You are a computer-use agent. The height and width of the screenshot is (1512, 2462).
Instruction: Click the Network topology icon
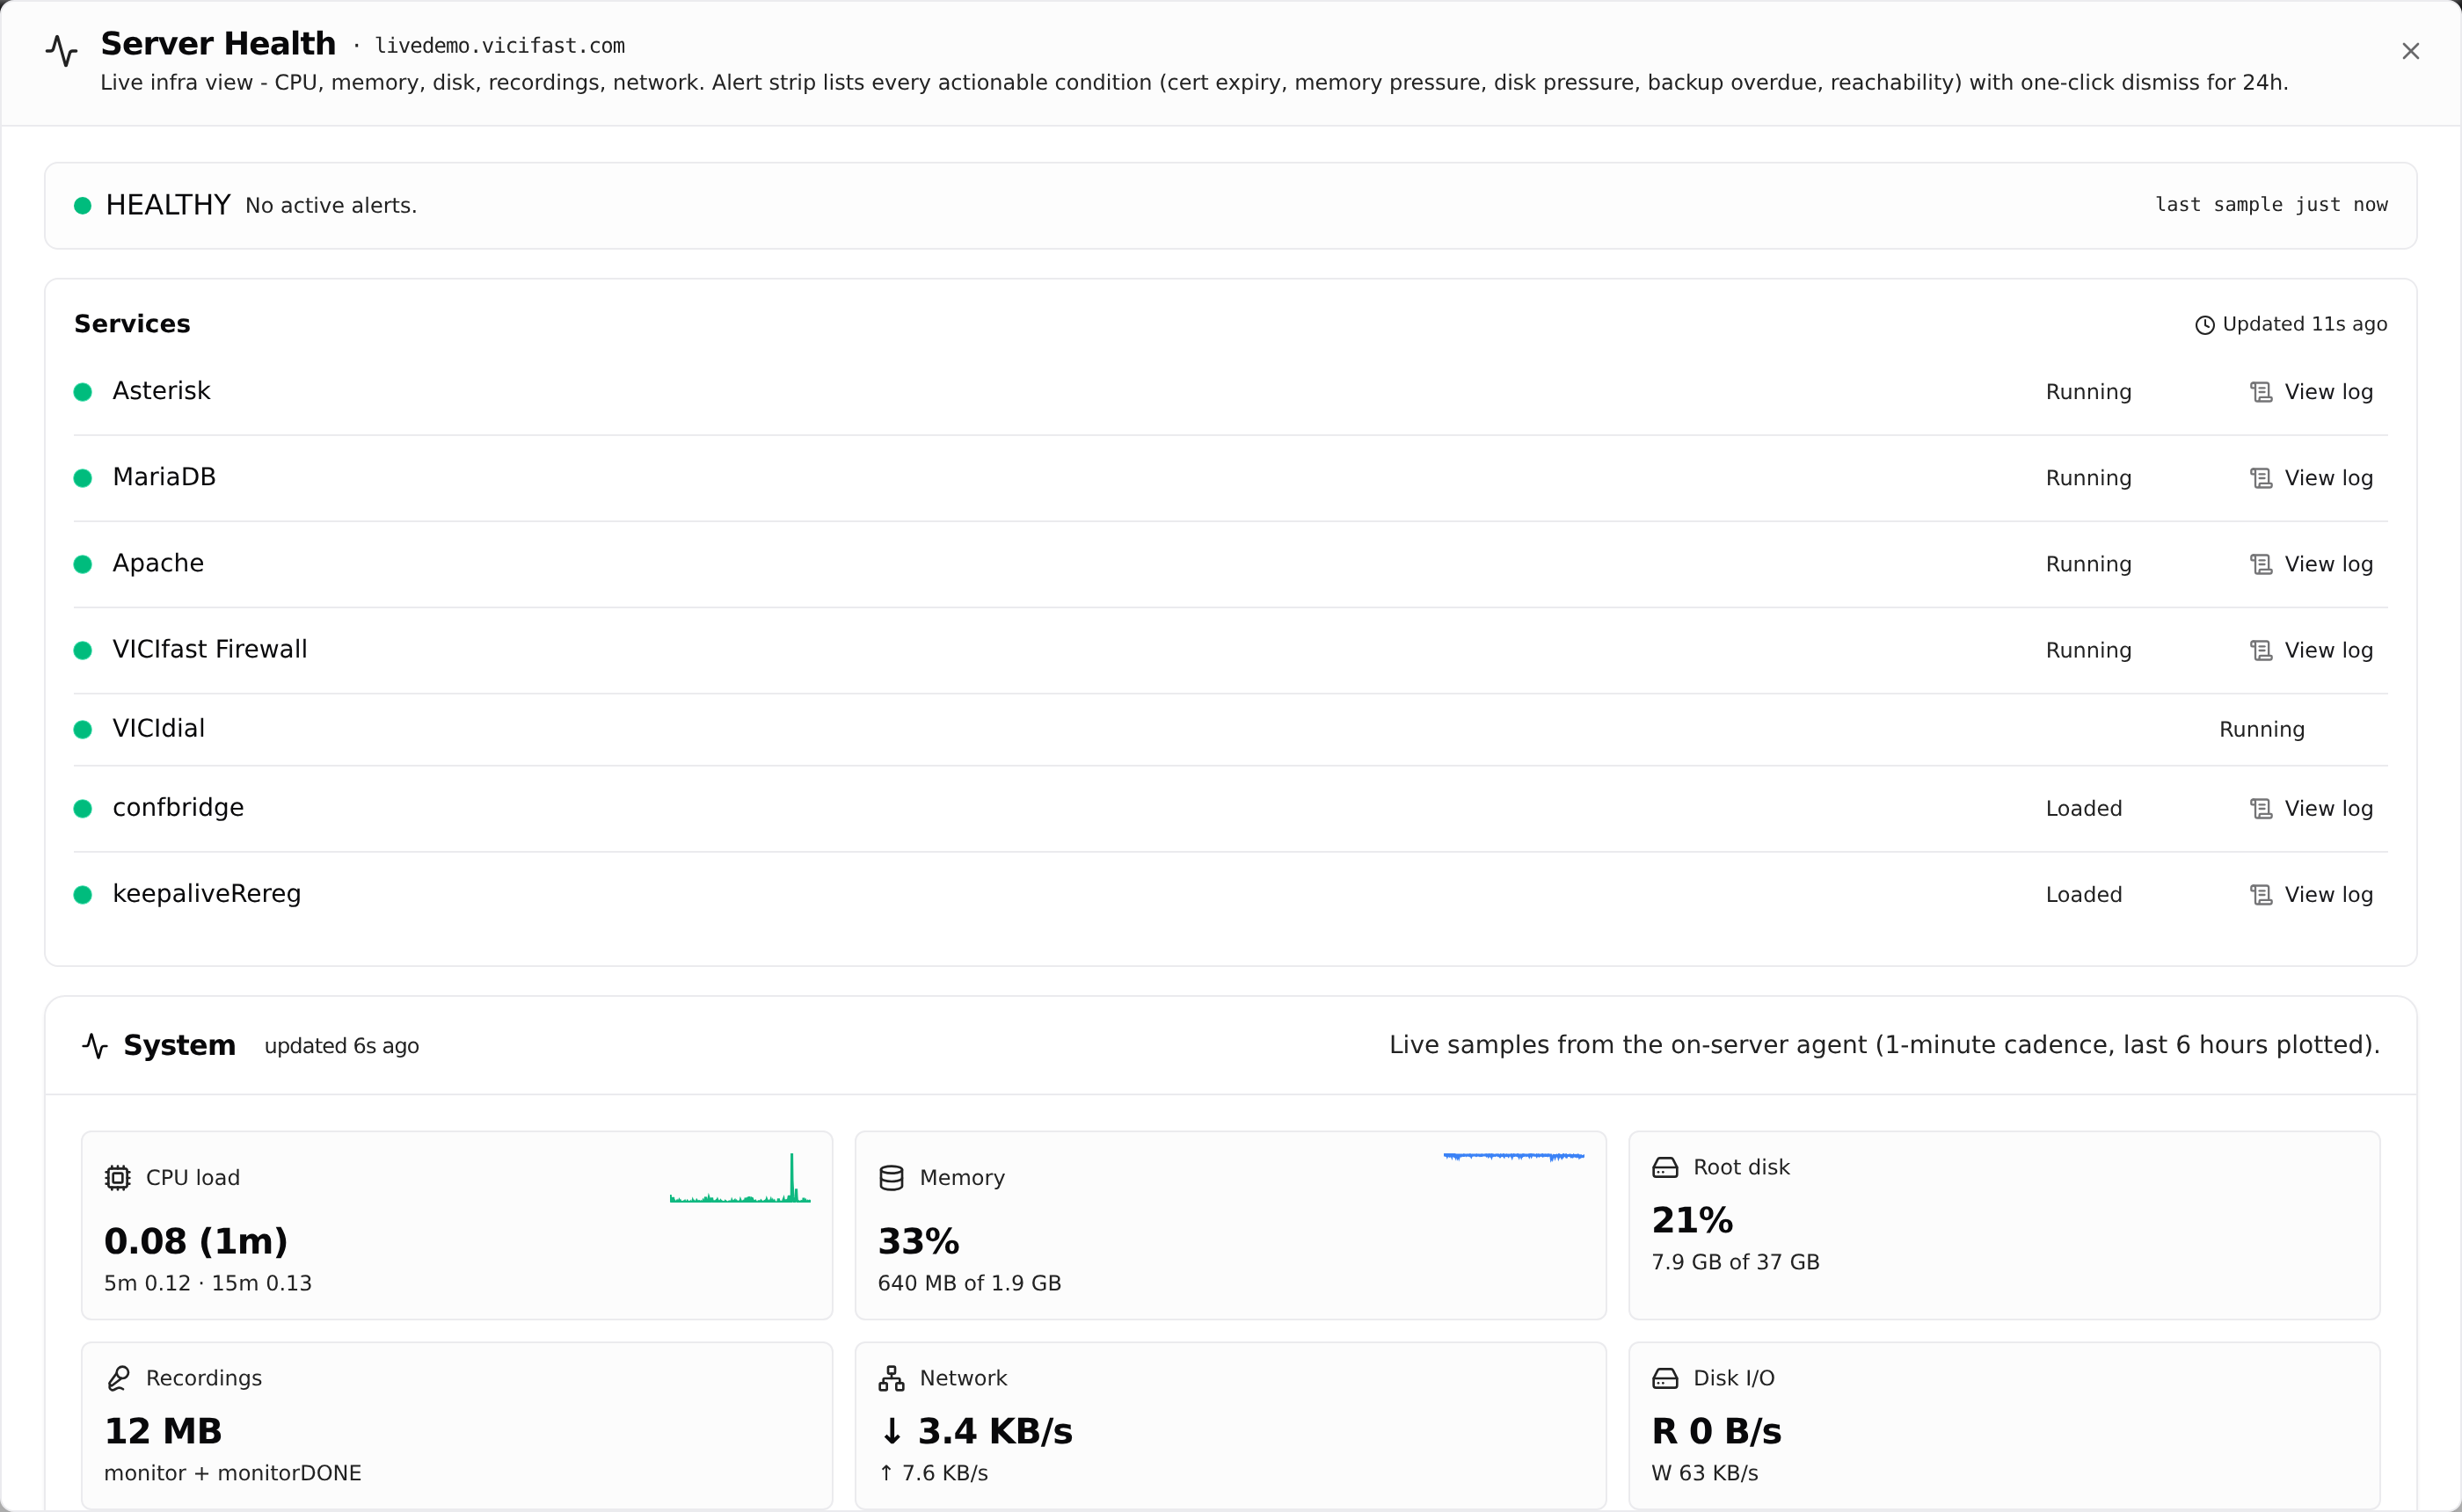891,1378
